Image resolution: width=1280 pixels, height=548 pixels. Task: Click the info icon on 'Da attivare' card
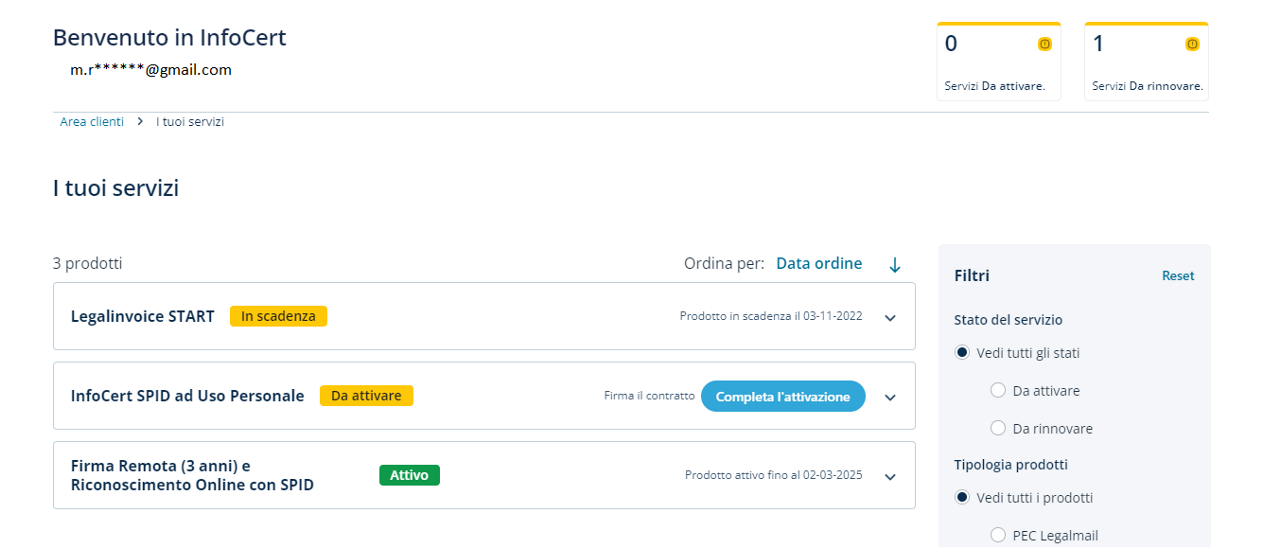tap(1044, 44)
